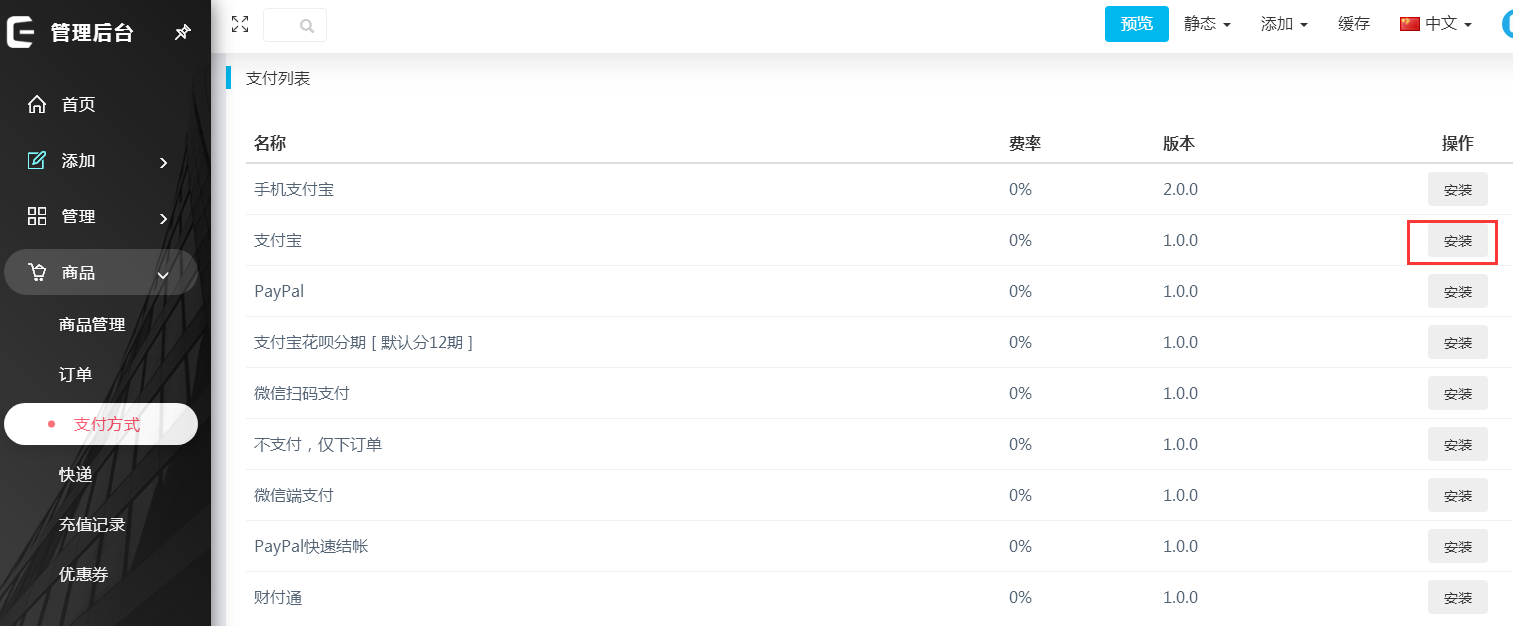
Task: Click the grid icon for 管理
Action: (x=37, y=216)
